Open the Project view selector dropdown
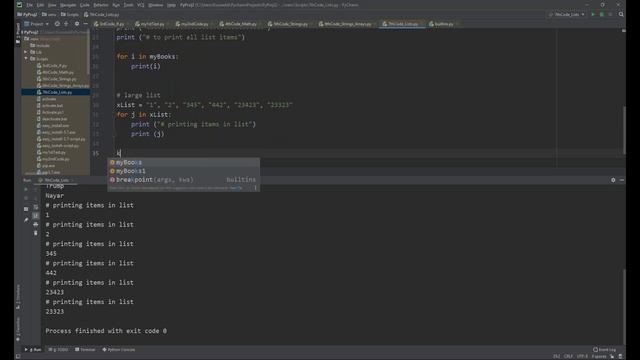Image resolution: width=640 pixels, height=360 pixels. click(36, 24)
